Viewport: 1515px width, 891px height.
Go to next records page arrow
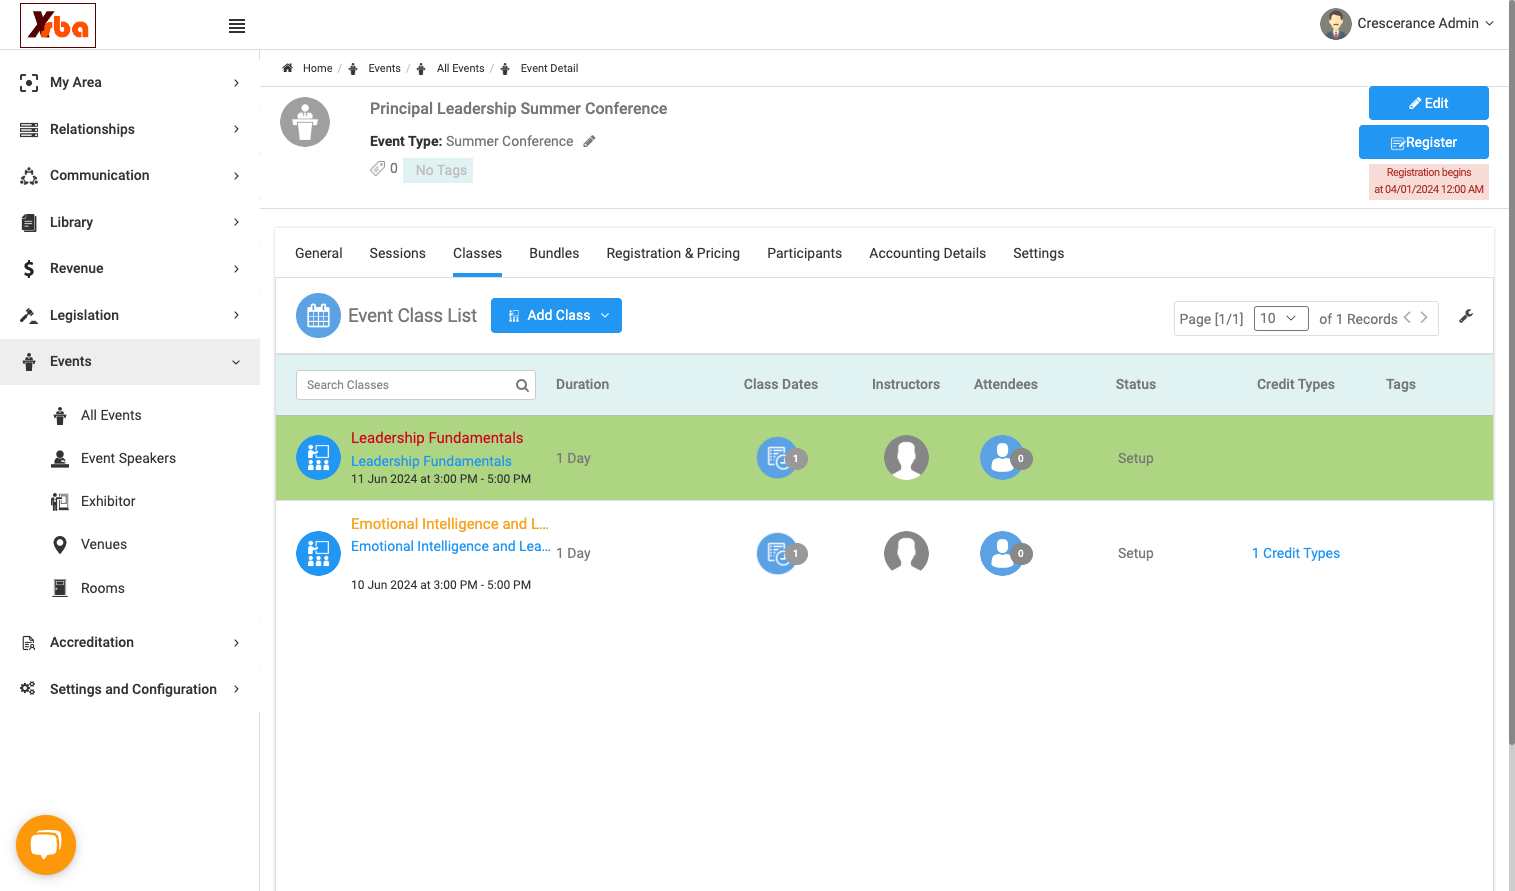pyautogui.click(x=1424, y=317)
